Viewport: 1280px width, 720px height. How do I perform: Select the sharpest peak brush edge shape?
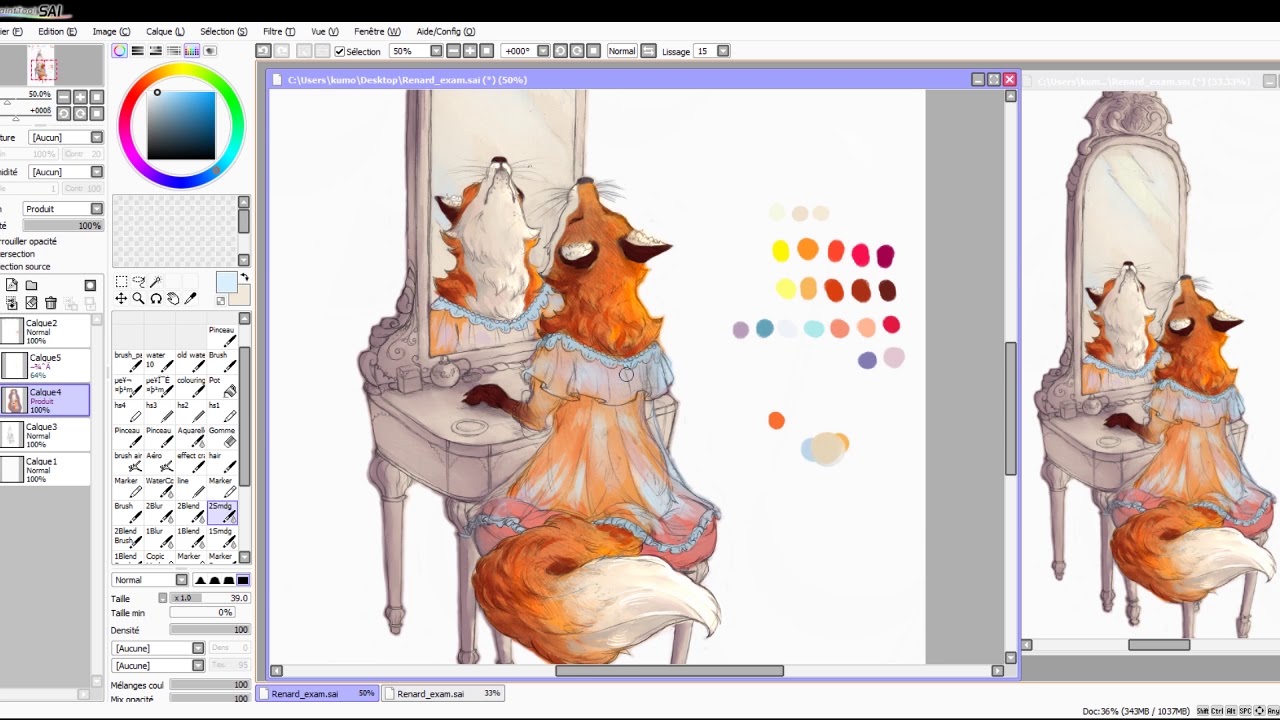point(200,580)
